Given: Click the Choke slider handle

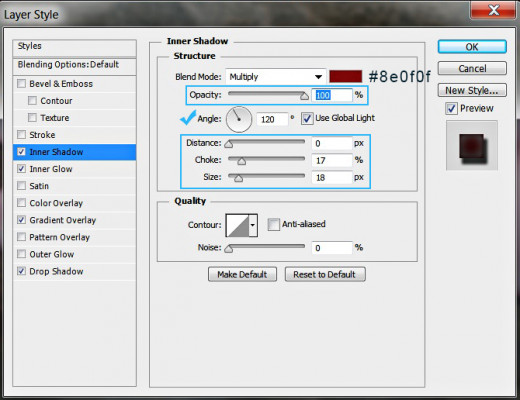Looking at the screenshot, I should (242, 162).
